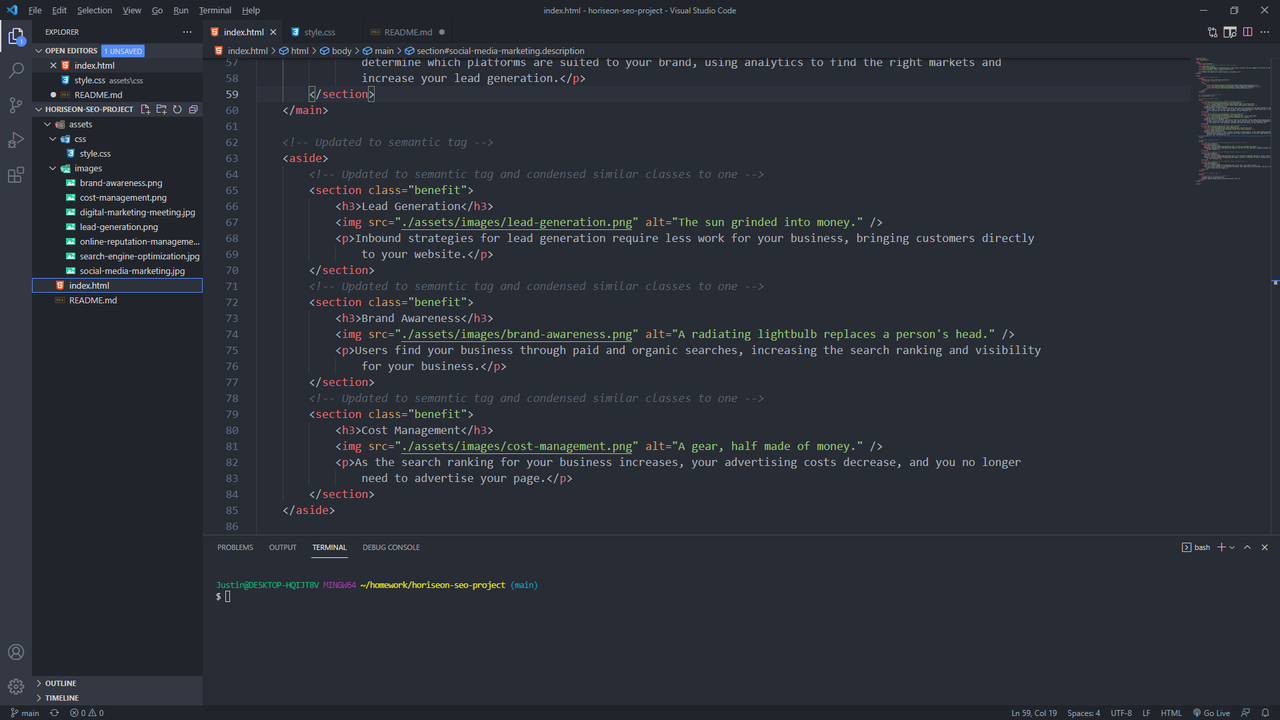This screenshot has height=720, width=1280.
Task: Click Open Changes icon in editor toolbar
Action: point(1213,32)
